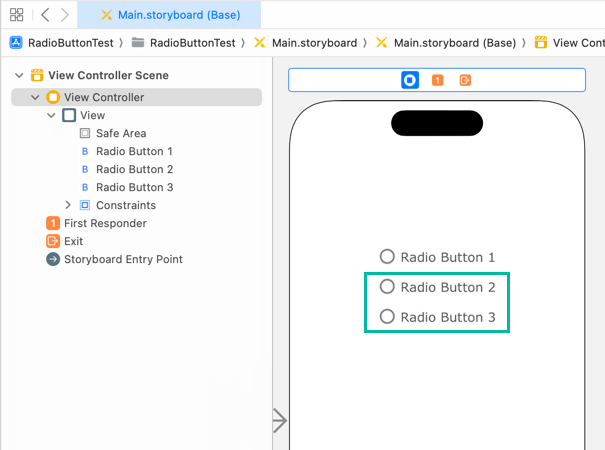Click the First Responder icon in scene dock
The image size is (605, 450).
pos(438,80)
